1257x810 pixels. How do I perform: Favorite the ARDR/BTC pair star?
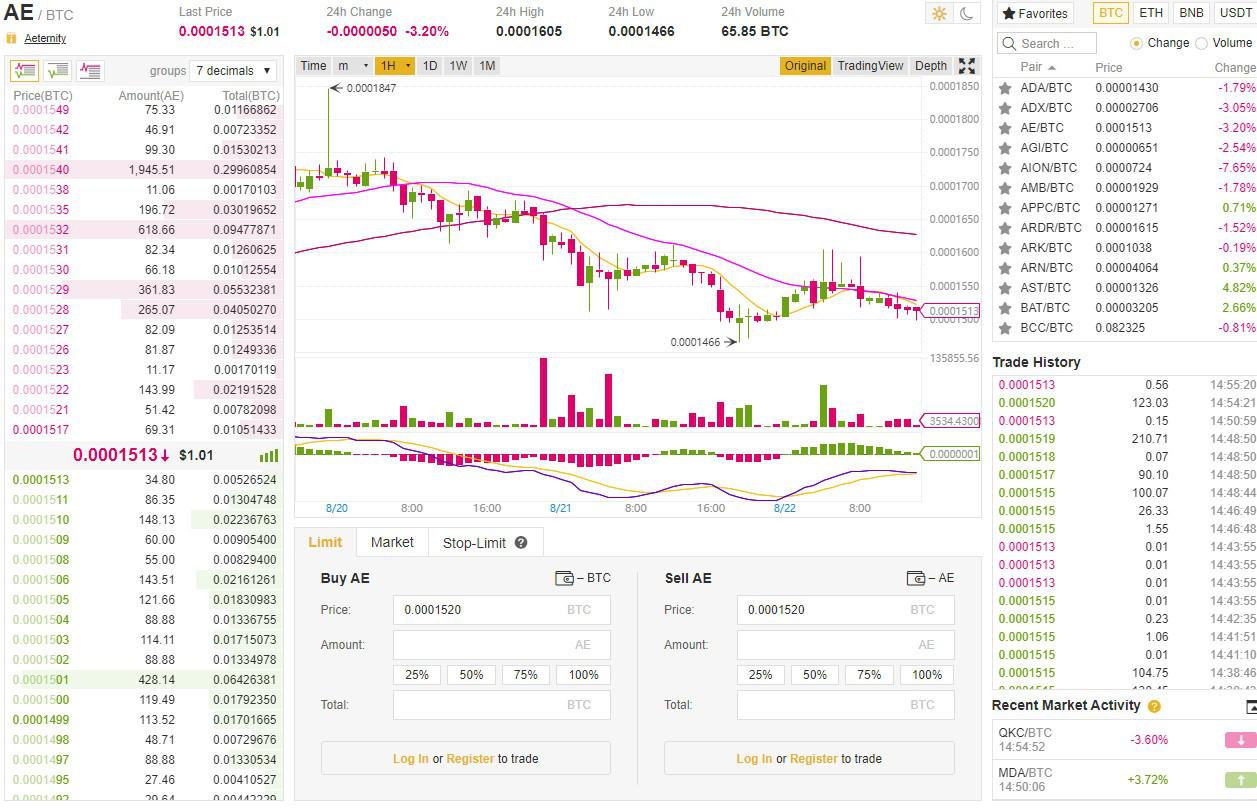pyautogui.click(x=1005, y=228)
